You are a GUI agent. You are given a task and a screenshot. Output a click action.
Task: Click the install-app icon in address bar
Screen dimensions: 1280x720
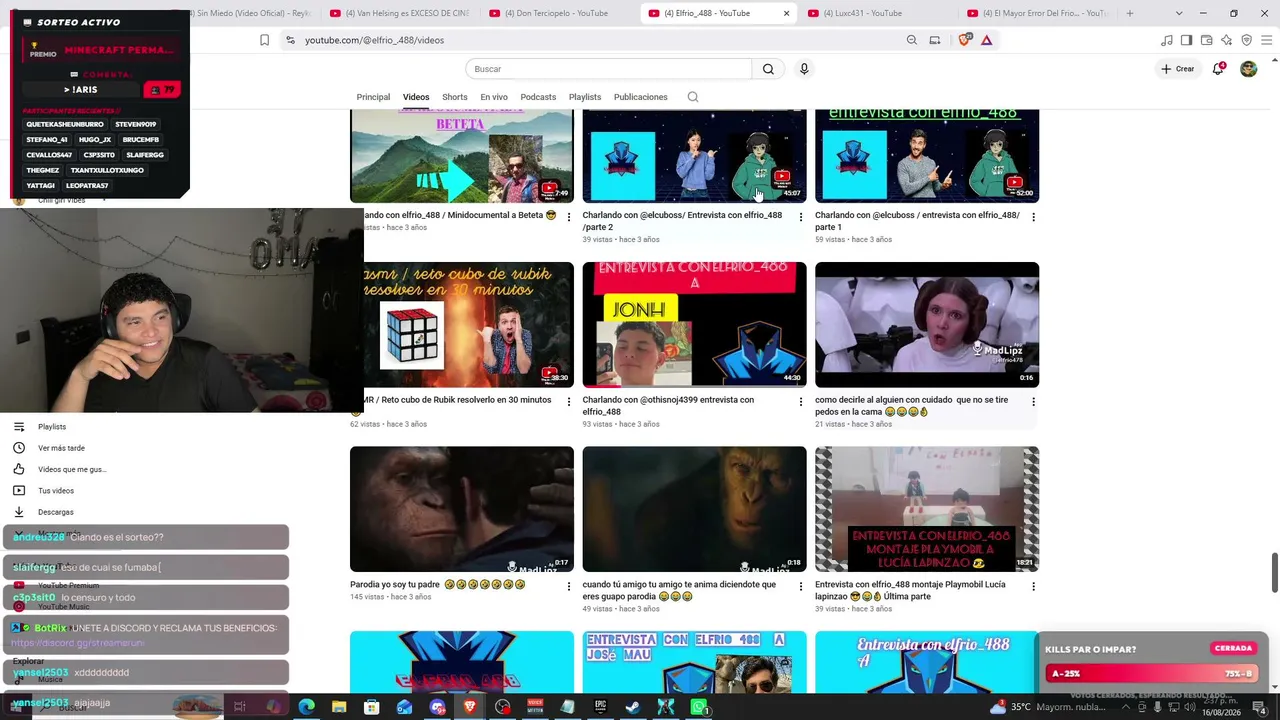[935, 40]
